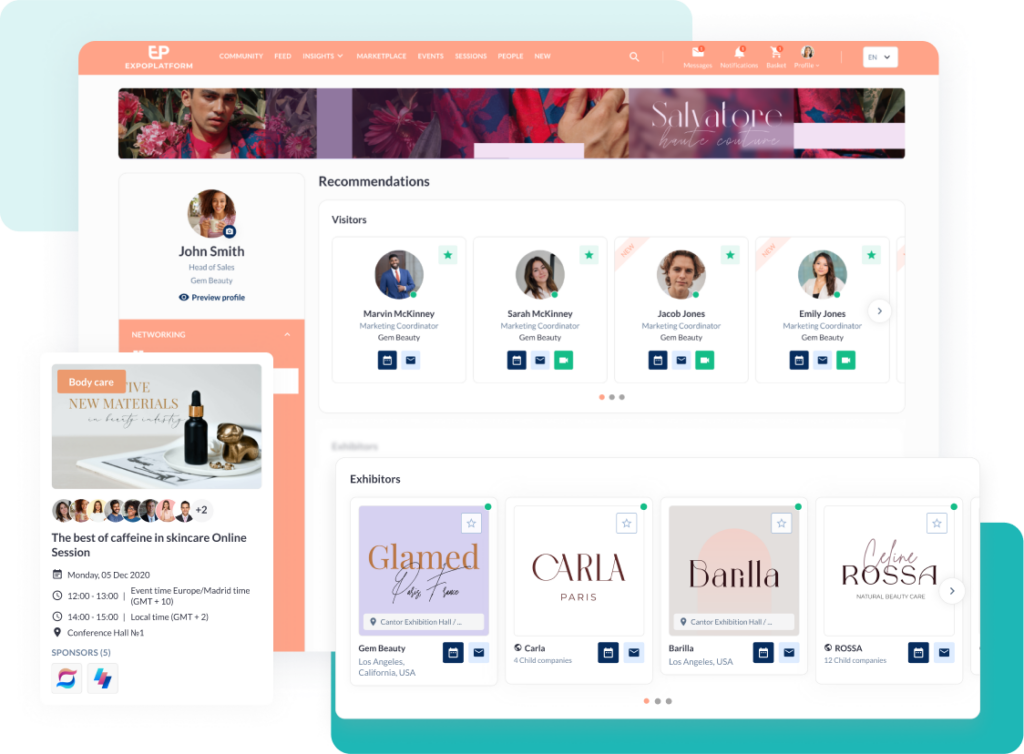Viewport: 1024px width, 754px height.
Task: Open Marvin McKinney's profile name
Action: [x=398, y=314]
